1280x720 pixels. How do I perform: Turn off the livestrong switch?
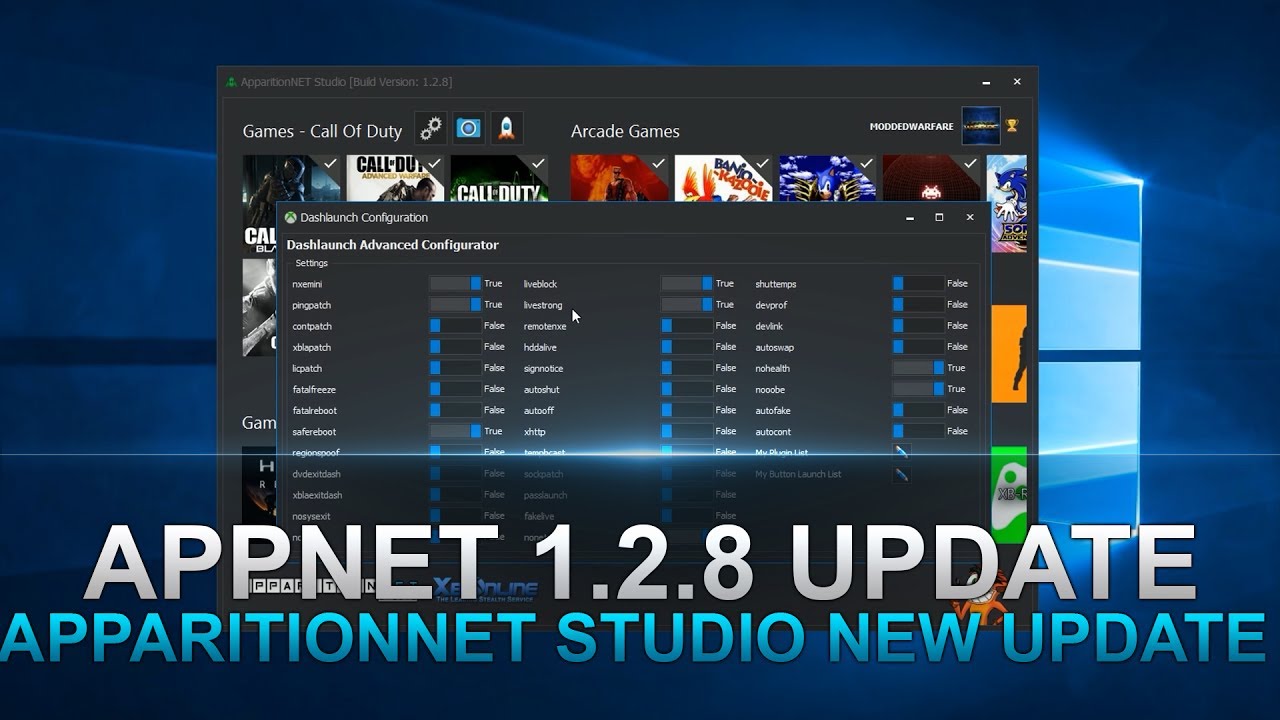point(687,305)
